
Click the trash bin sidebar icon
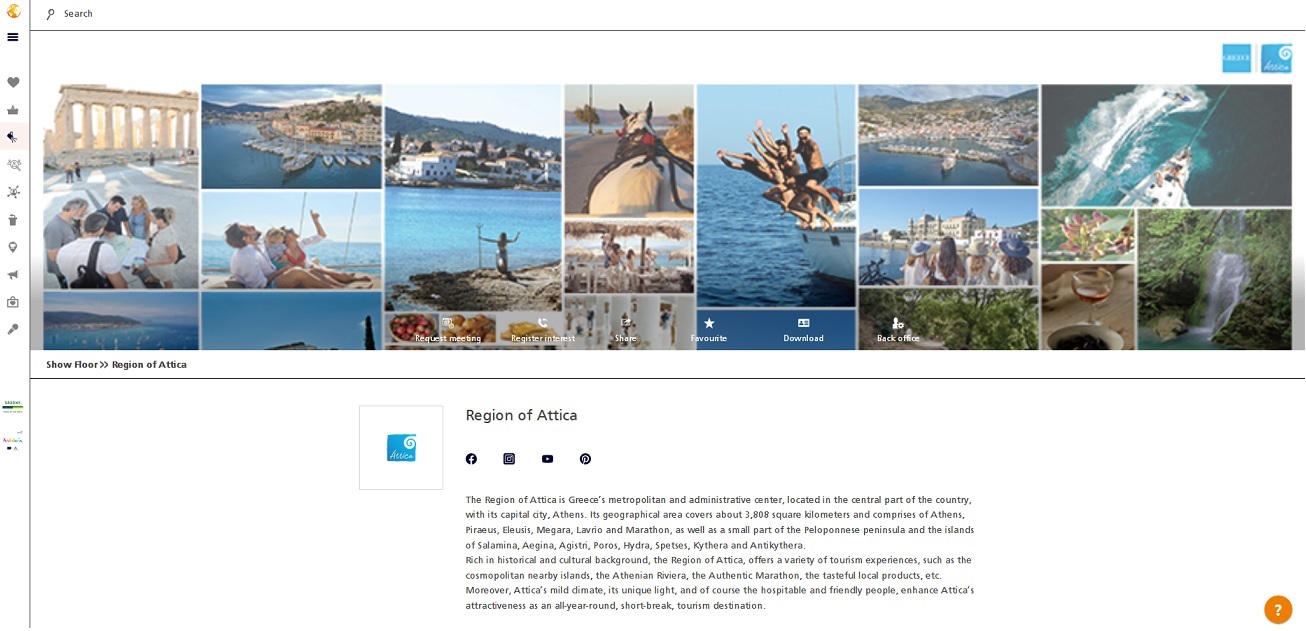coord(13,220)
